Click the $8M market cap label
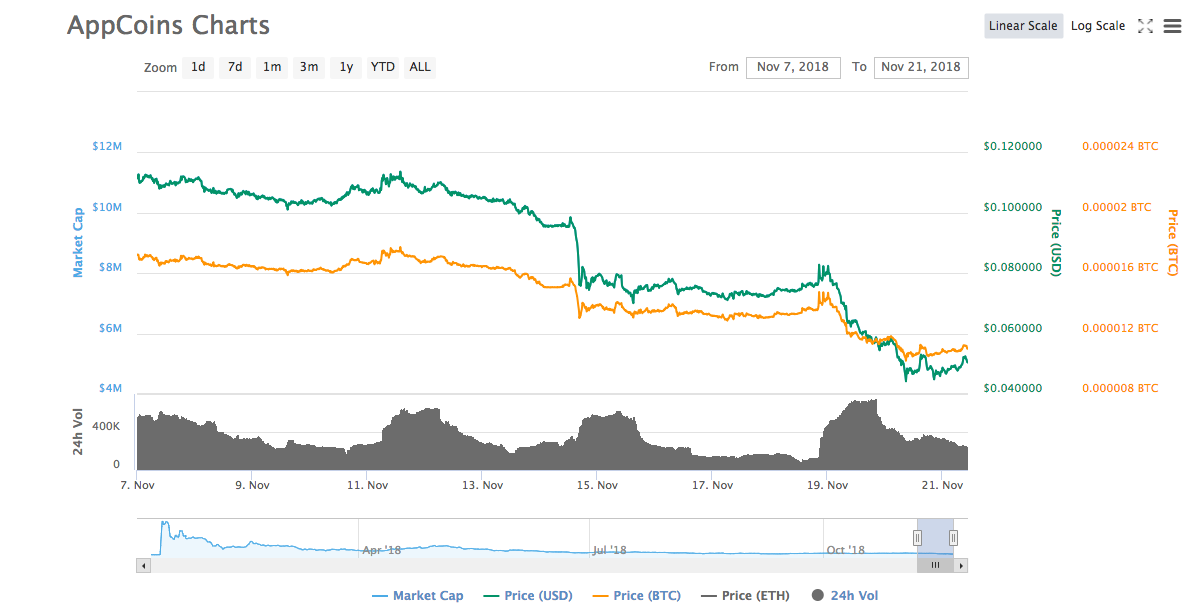 click(111, 268)
